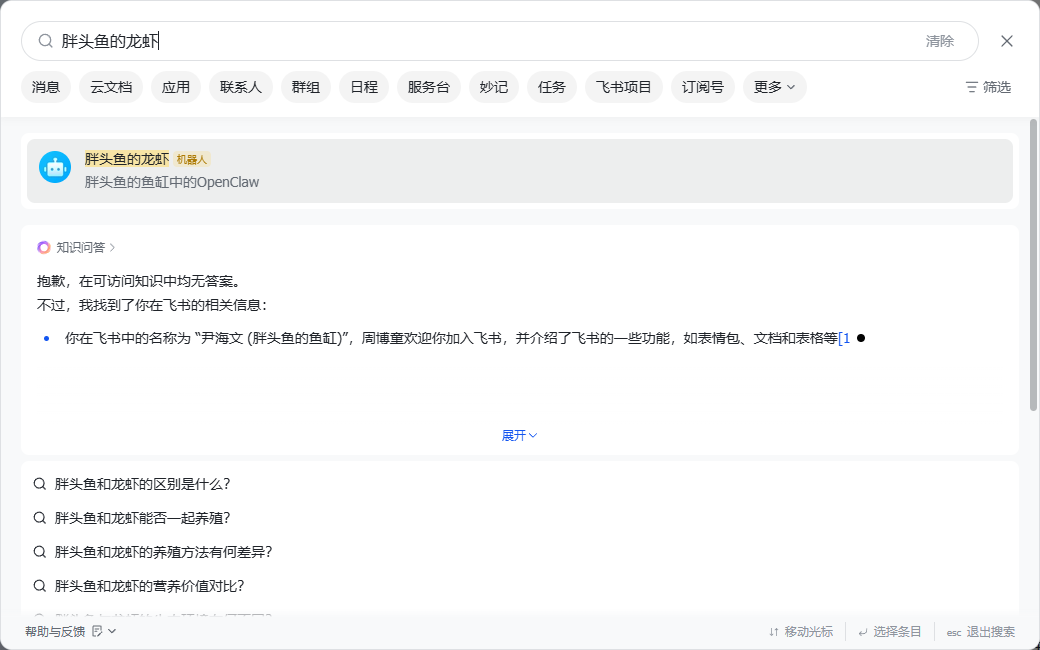Image resolution: width=1040 pixels, height=650 pixels.
Task: Filter results by 妙记
Action: [493, 87]
